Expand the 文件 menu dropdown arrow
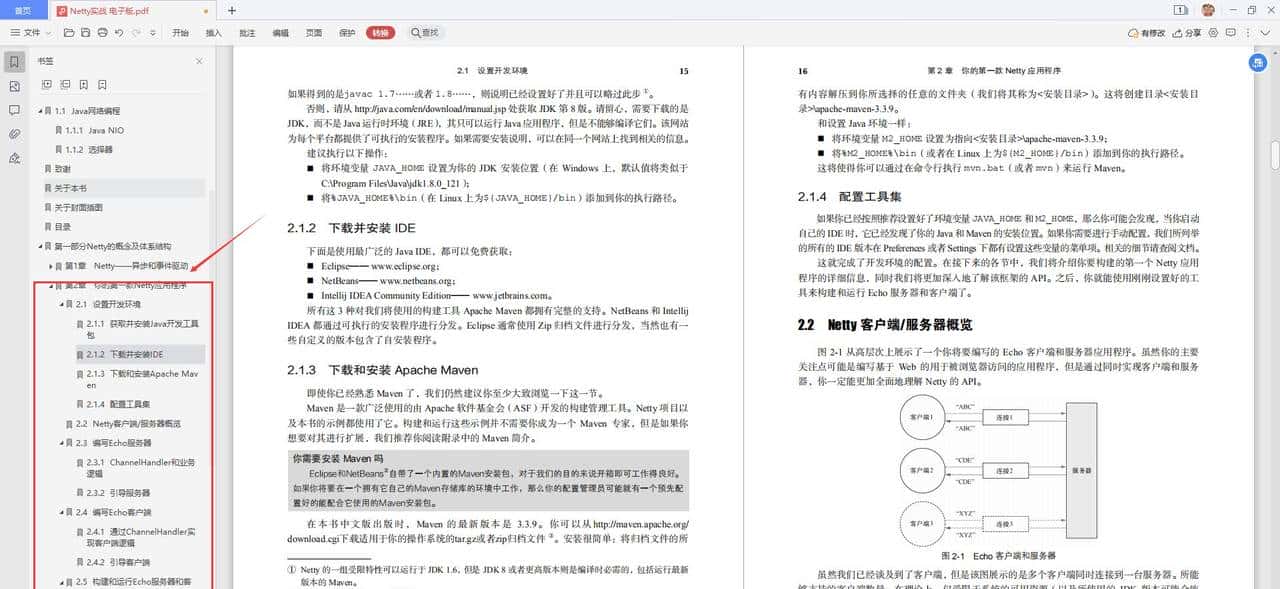Viewport: 1280px width, 589px height. pos(51,33)
